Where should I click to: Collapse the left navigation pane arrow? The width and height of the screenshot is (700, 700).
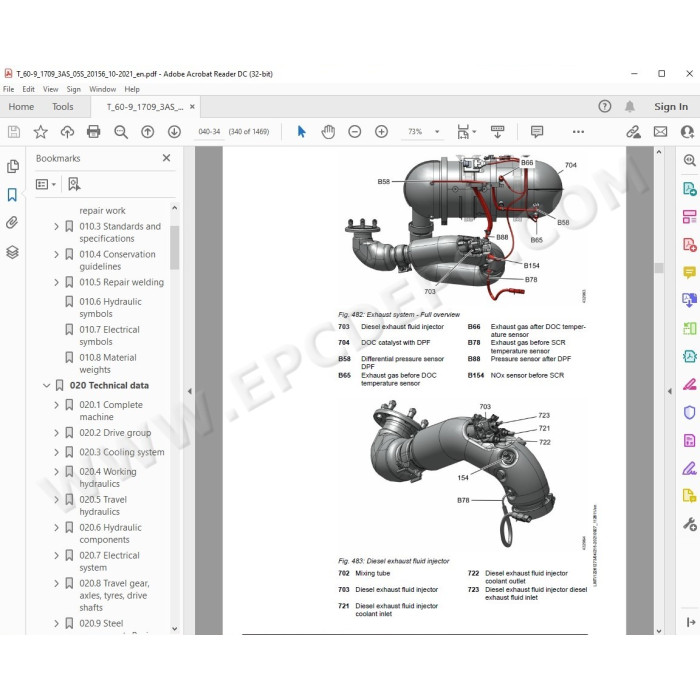click(189, 392)
